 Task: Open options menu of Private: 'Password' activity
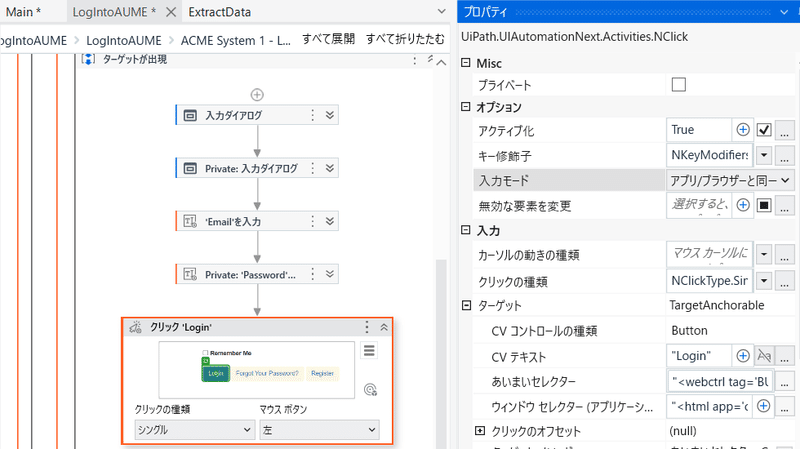pos(313,275)
